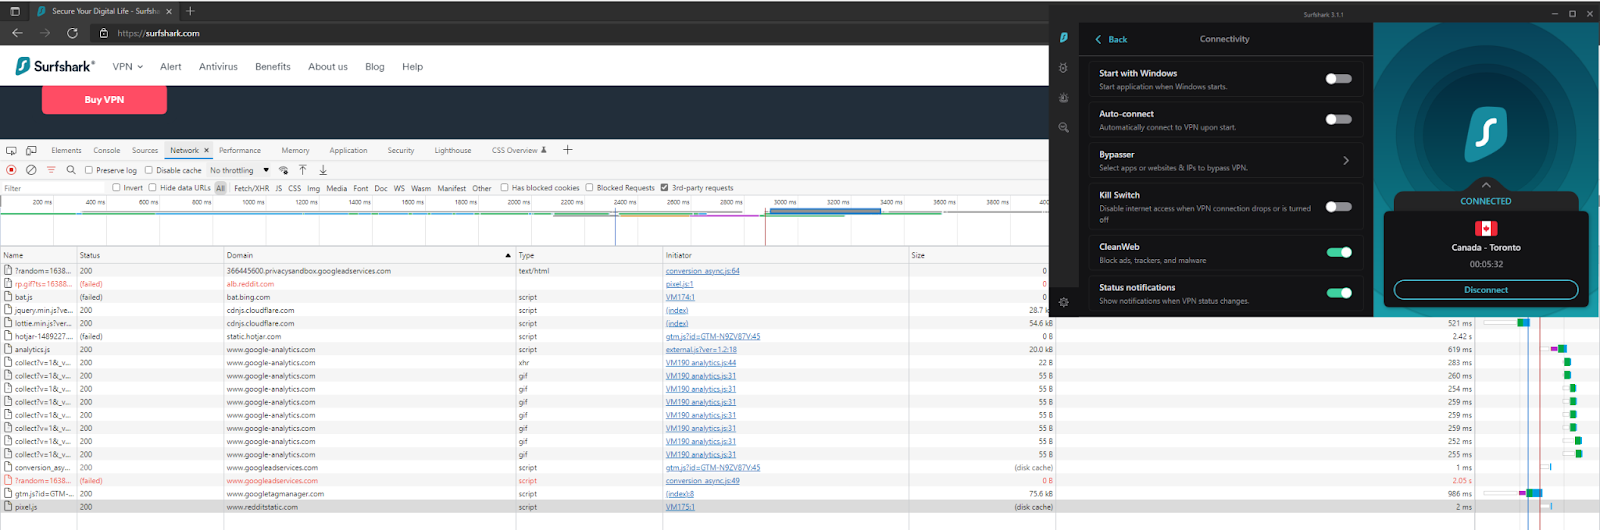Image resolution: width=1600 pixels, height=530 pixels.
Task: Uncheck the 3rd-party requests checkbox
Action: tap(664, 187)
